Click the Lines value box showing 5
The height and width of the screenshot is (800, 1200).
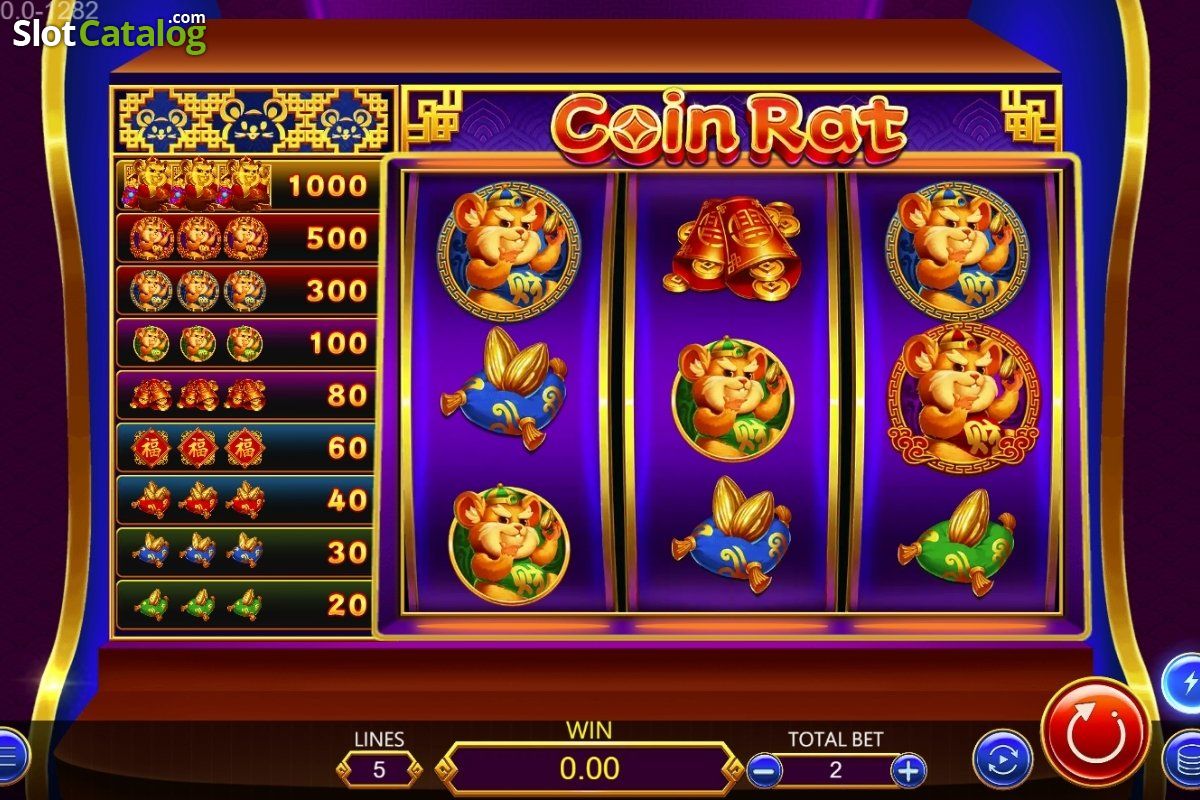[379, 770]
